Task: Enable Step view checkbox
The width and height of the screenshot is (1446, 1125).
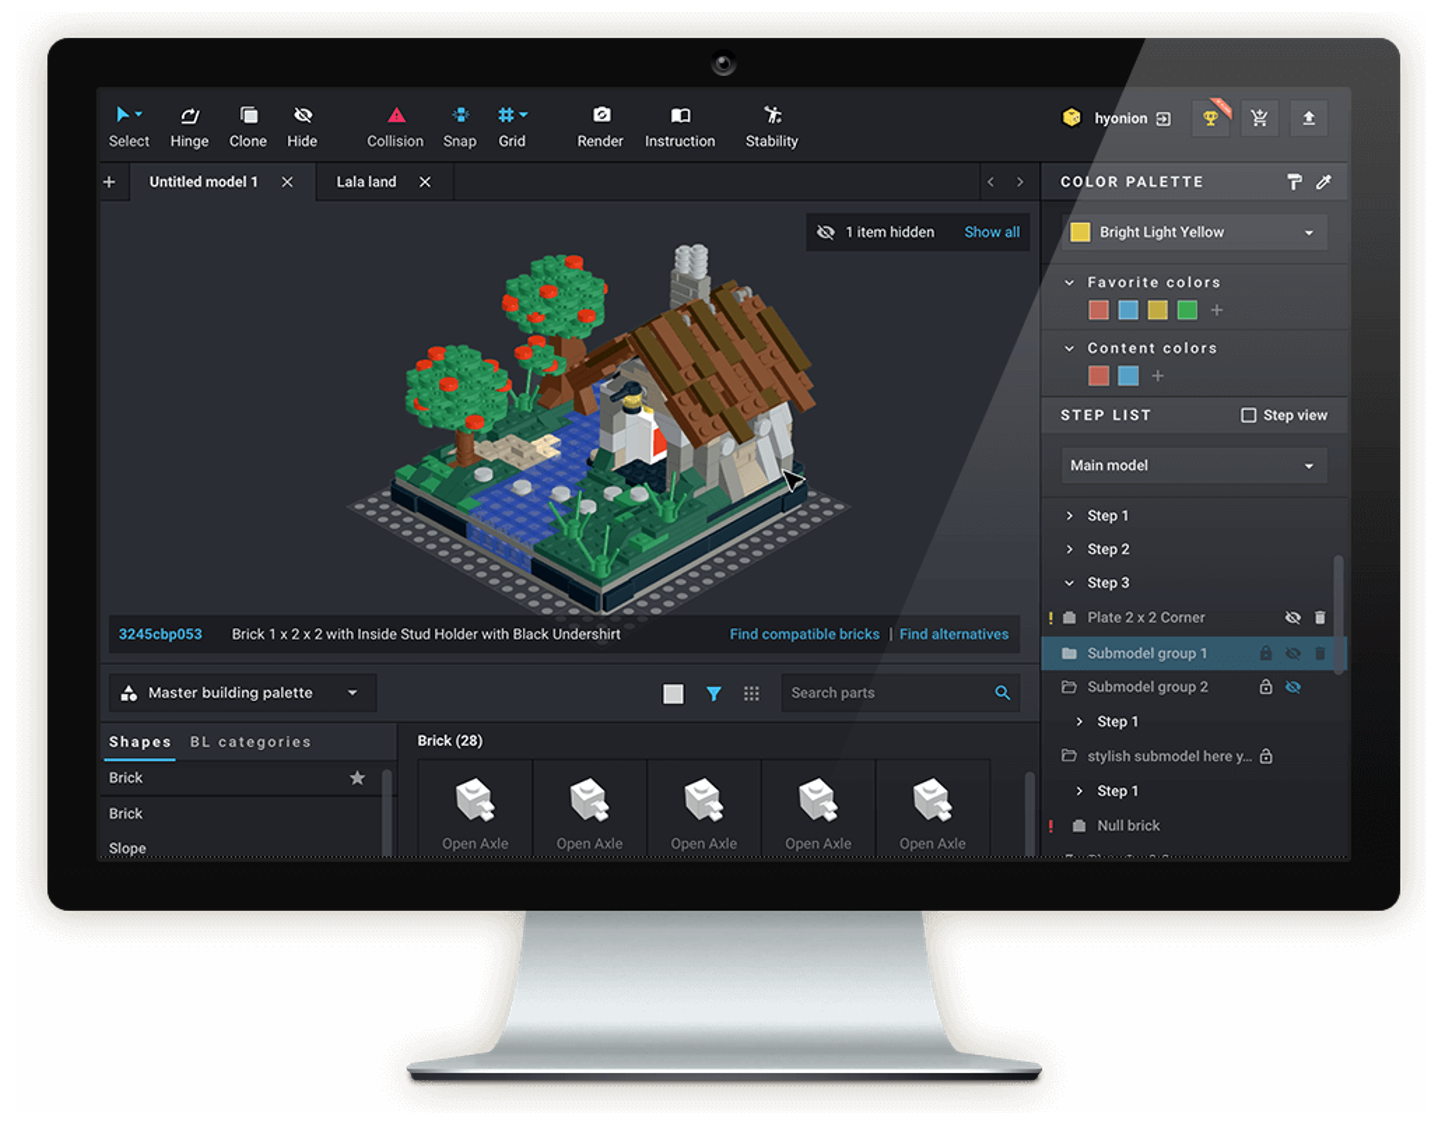Action: (x=1248, y=415)
